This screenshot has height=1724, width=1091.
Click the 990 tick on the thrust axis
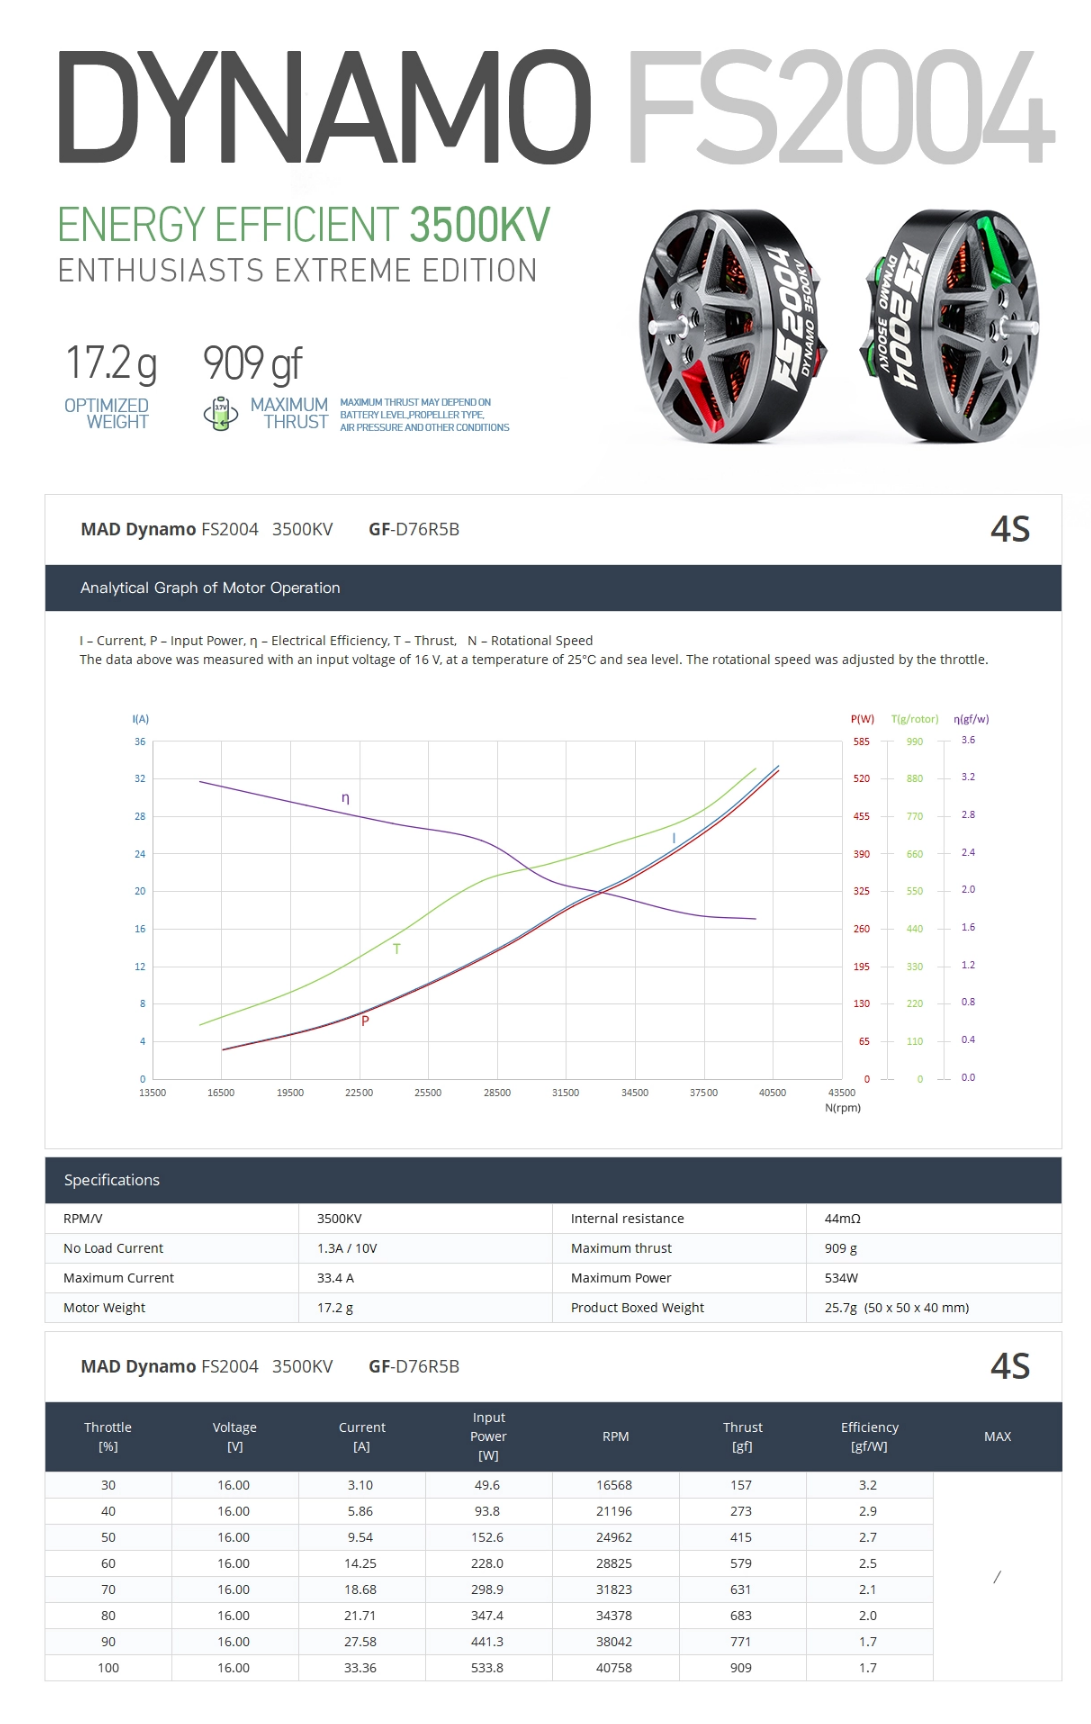click(x=915, y=742)
